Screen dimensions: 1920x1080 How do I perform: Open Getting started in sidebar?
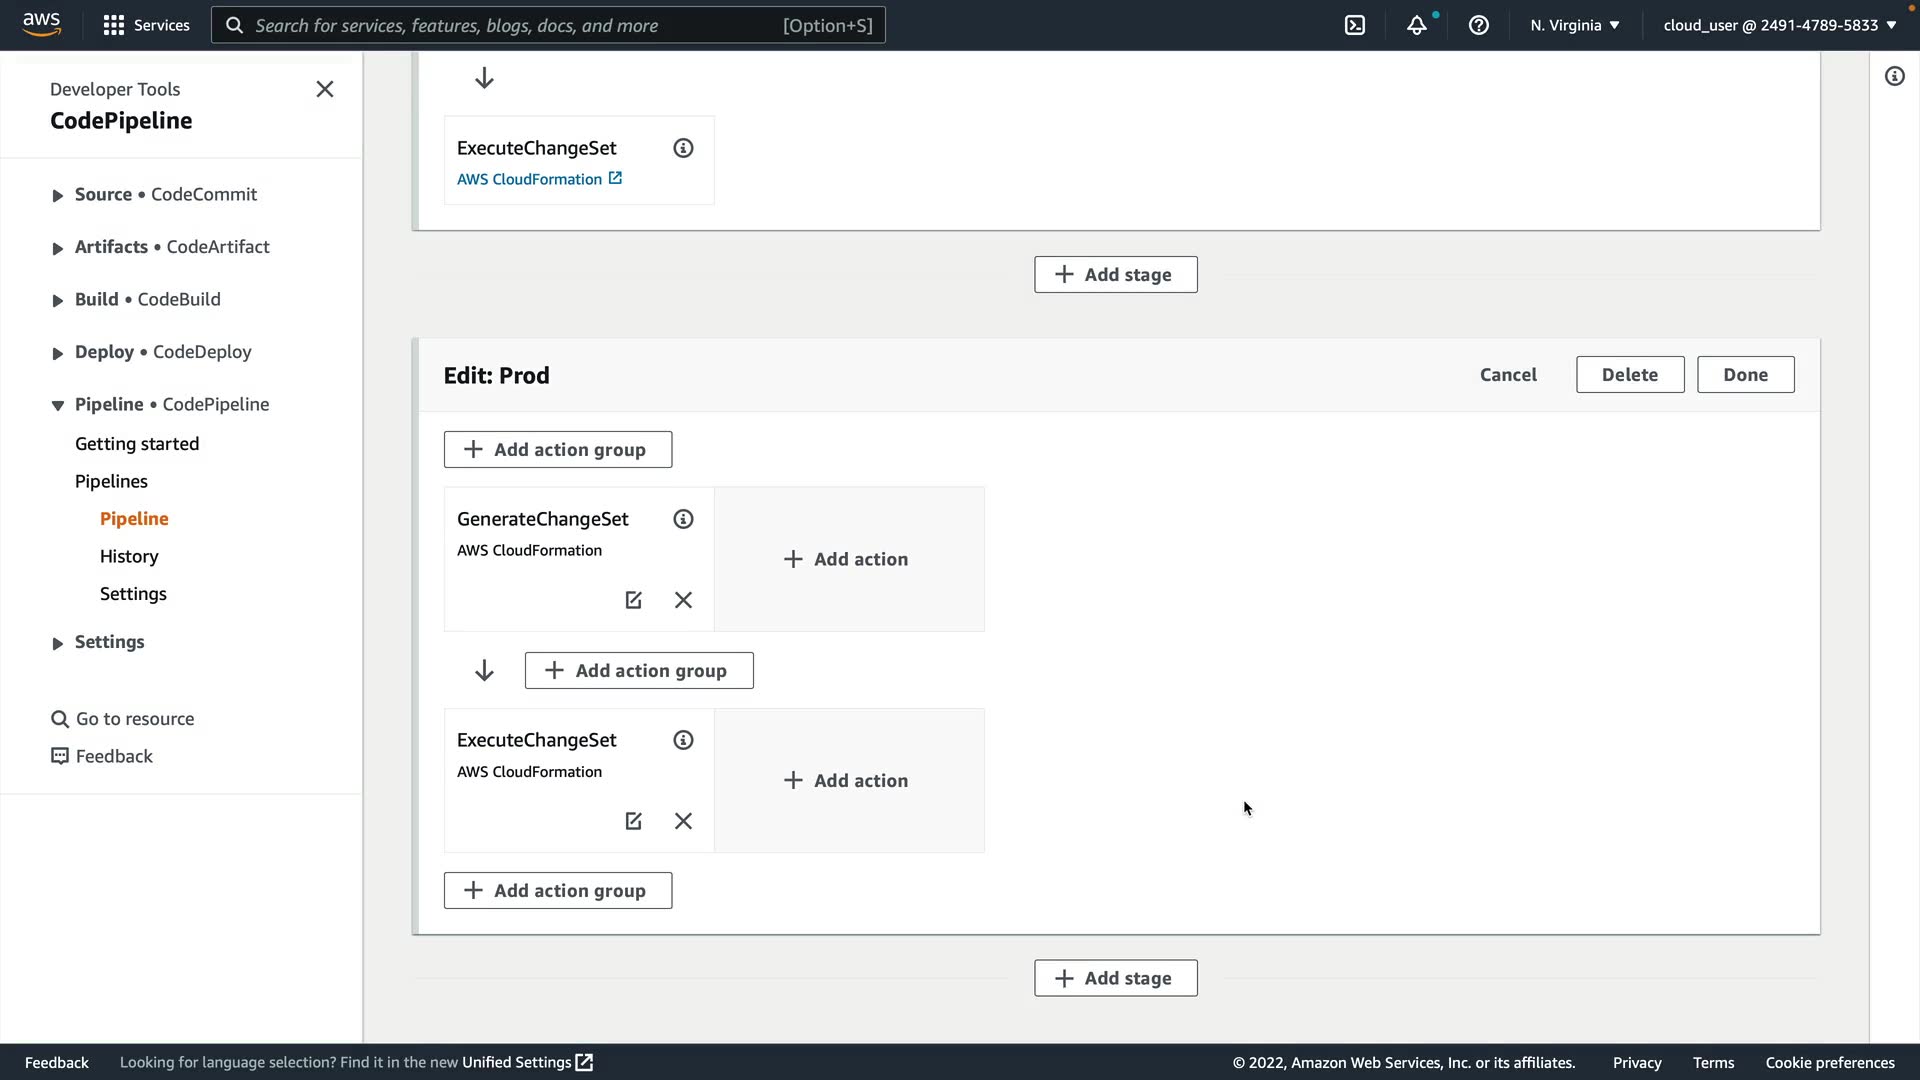click(x=137, y=444)
